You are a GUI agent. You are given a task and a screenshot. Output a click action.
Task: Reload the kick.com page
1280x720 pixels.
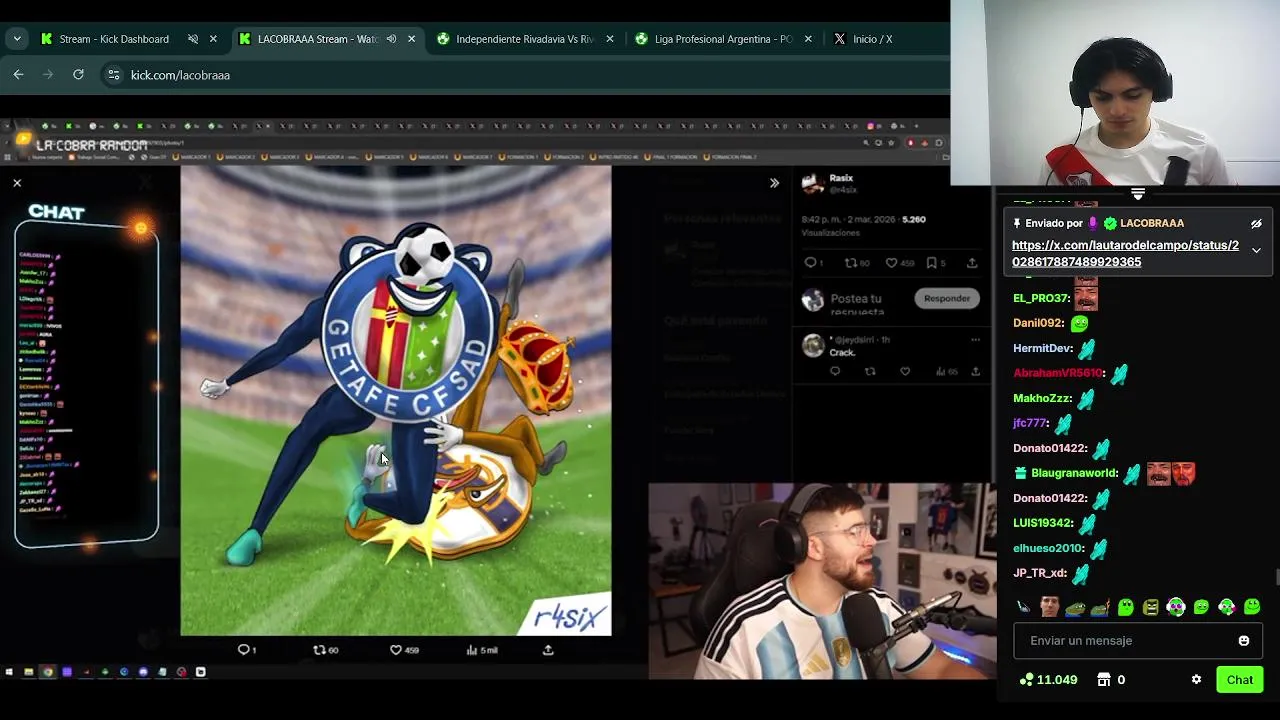click(x=78, y=74)
